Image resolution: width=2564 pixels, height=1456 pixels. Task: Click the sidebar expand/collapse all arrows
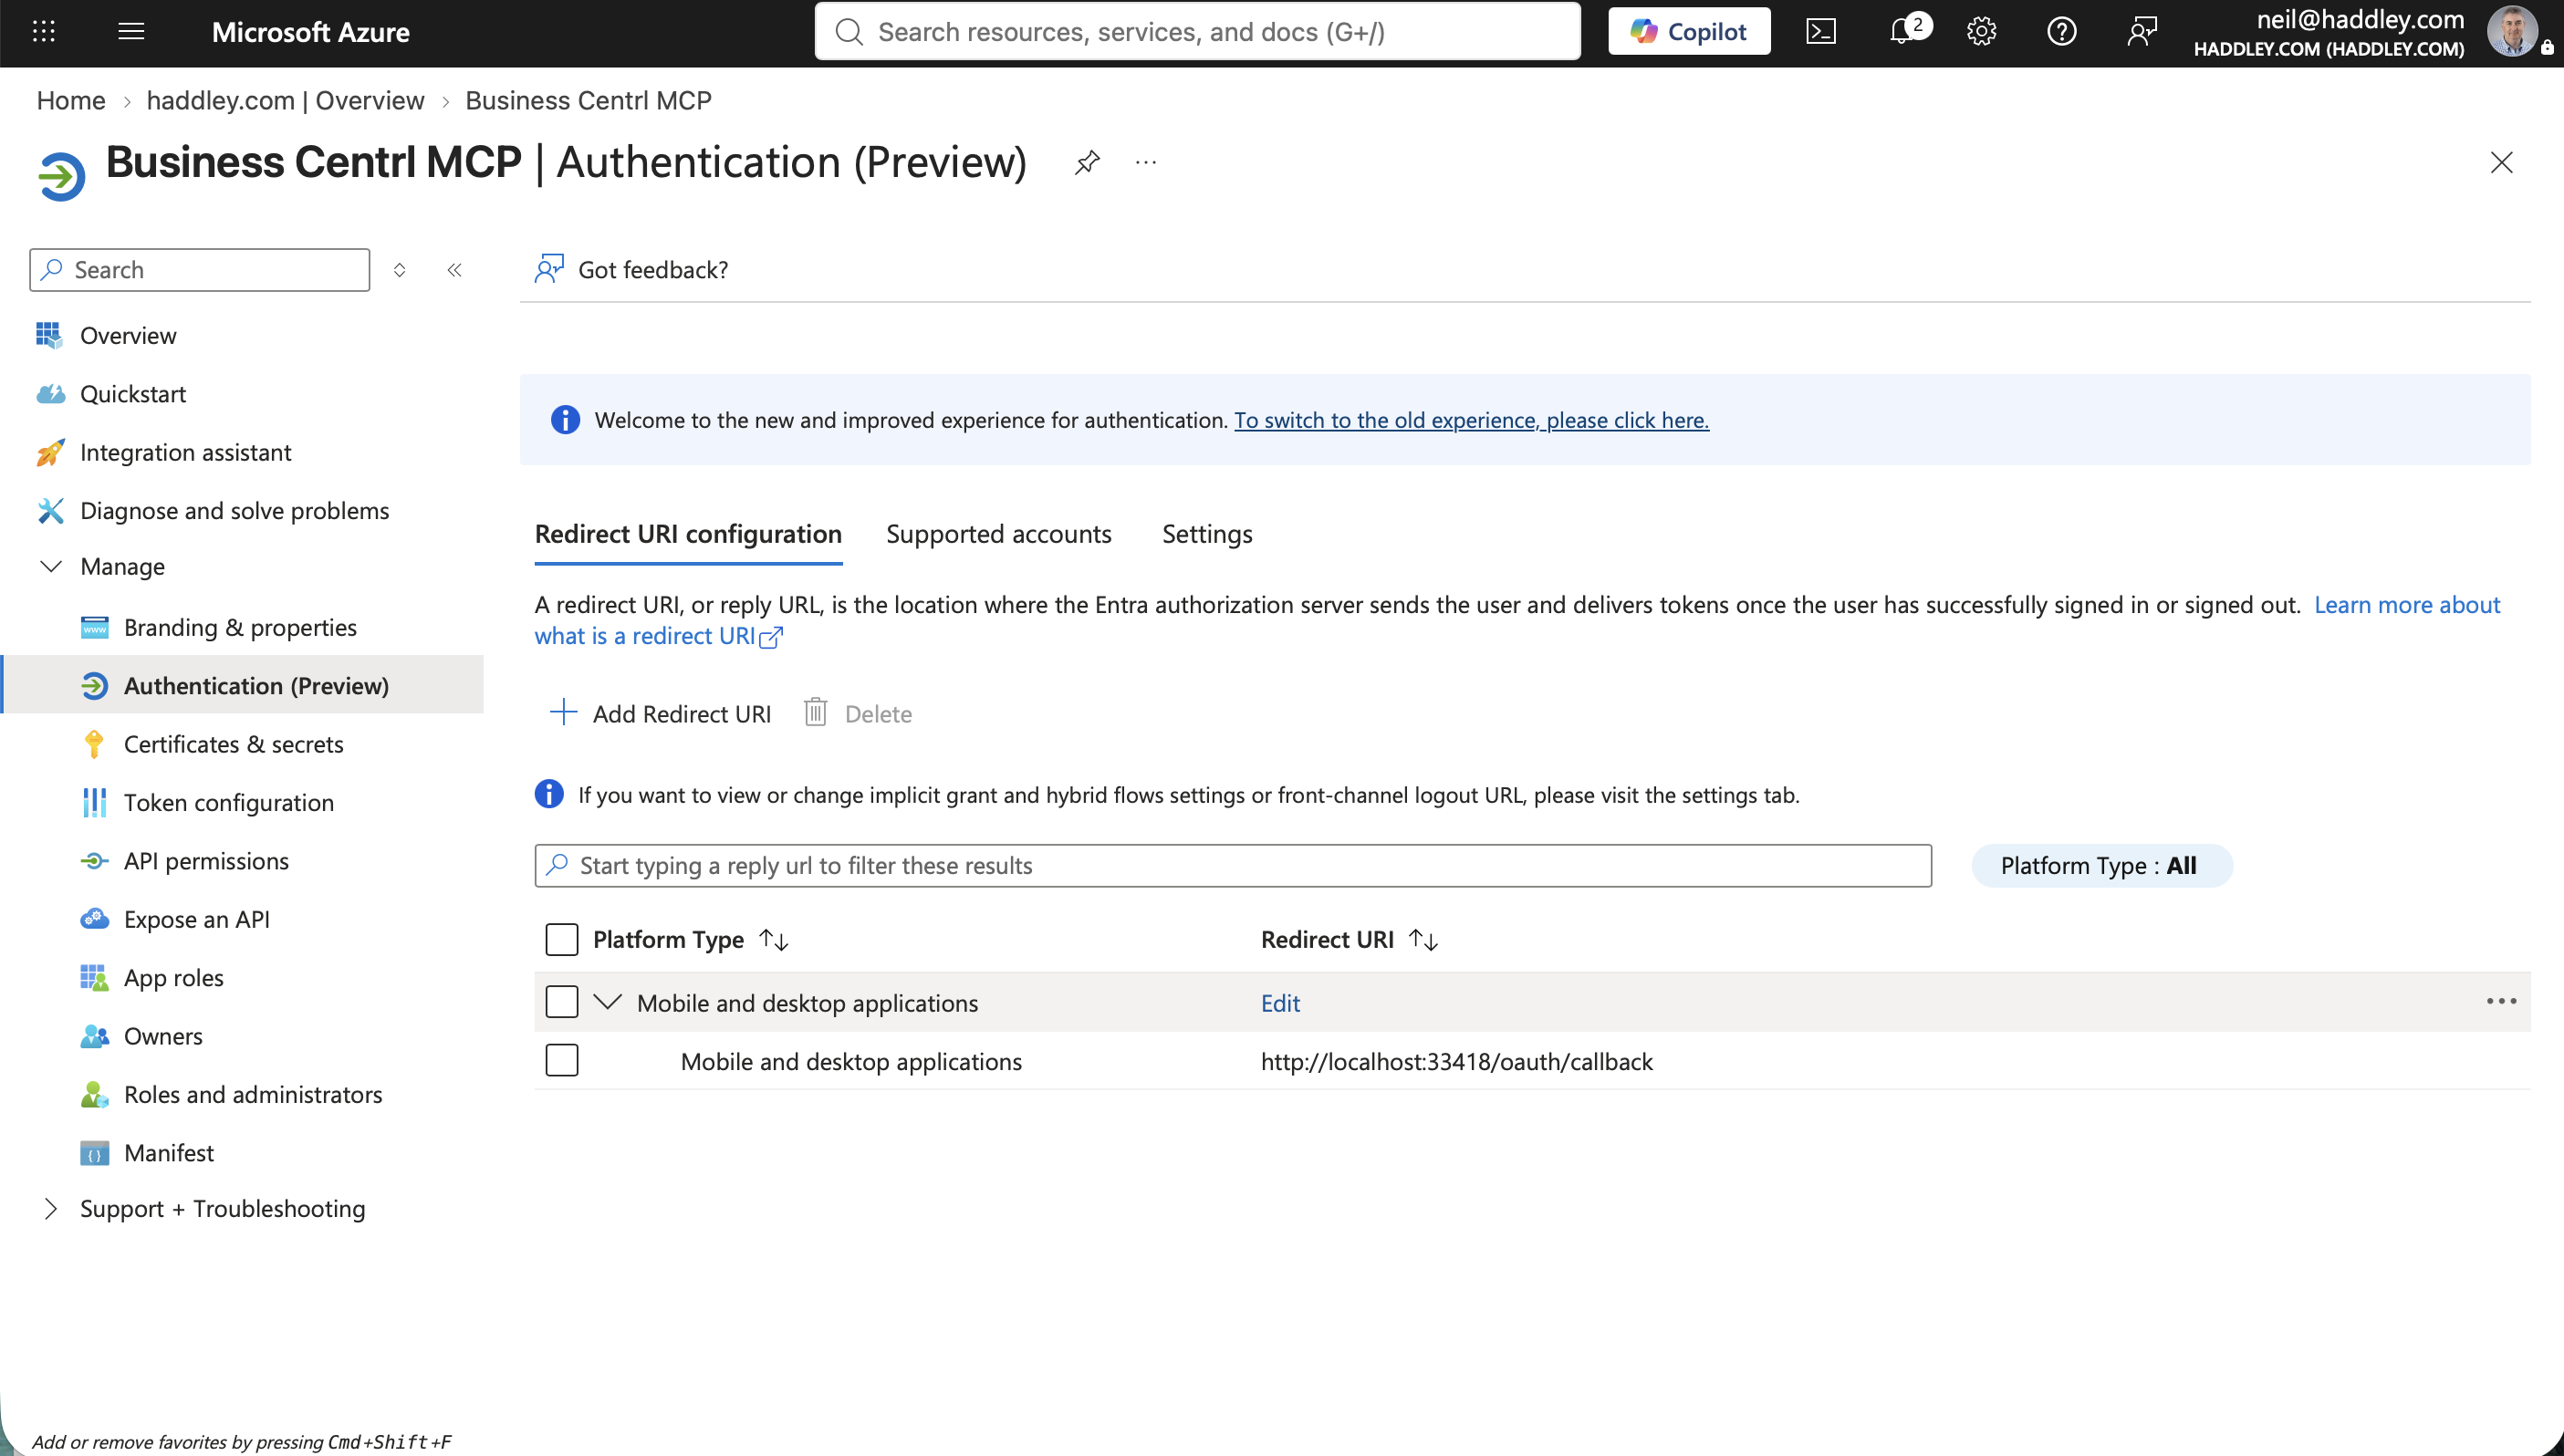(400, 270)
